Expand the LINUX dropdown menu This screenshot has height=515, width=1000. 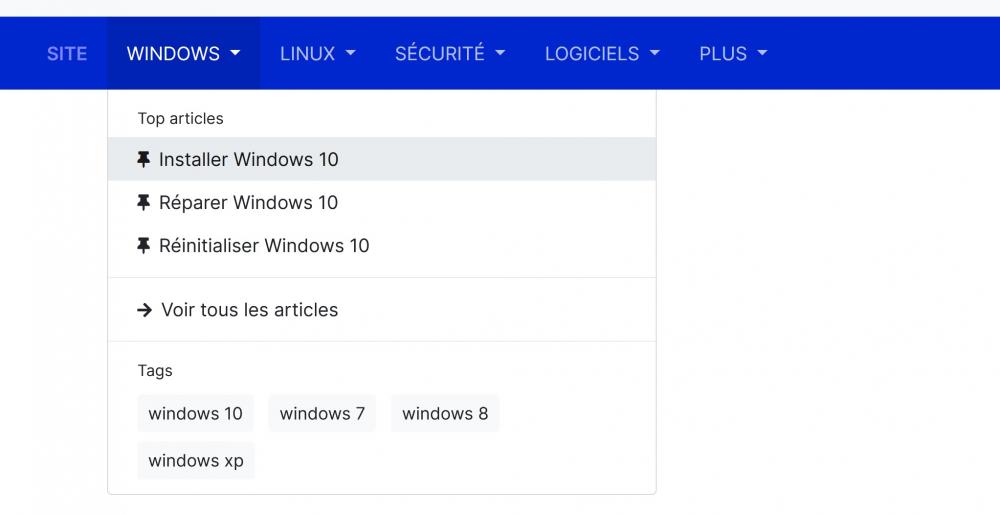point(318,54)
